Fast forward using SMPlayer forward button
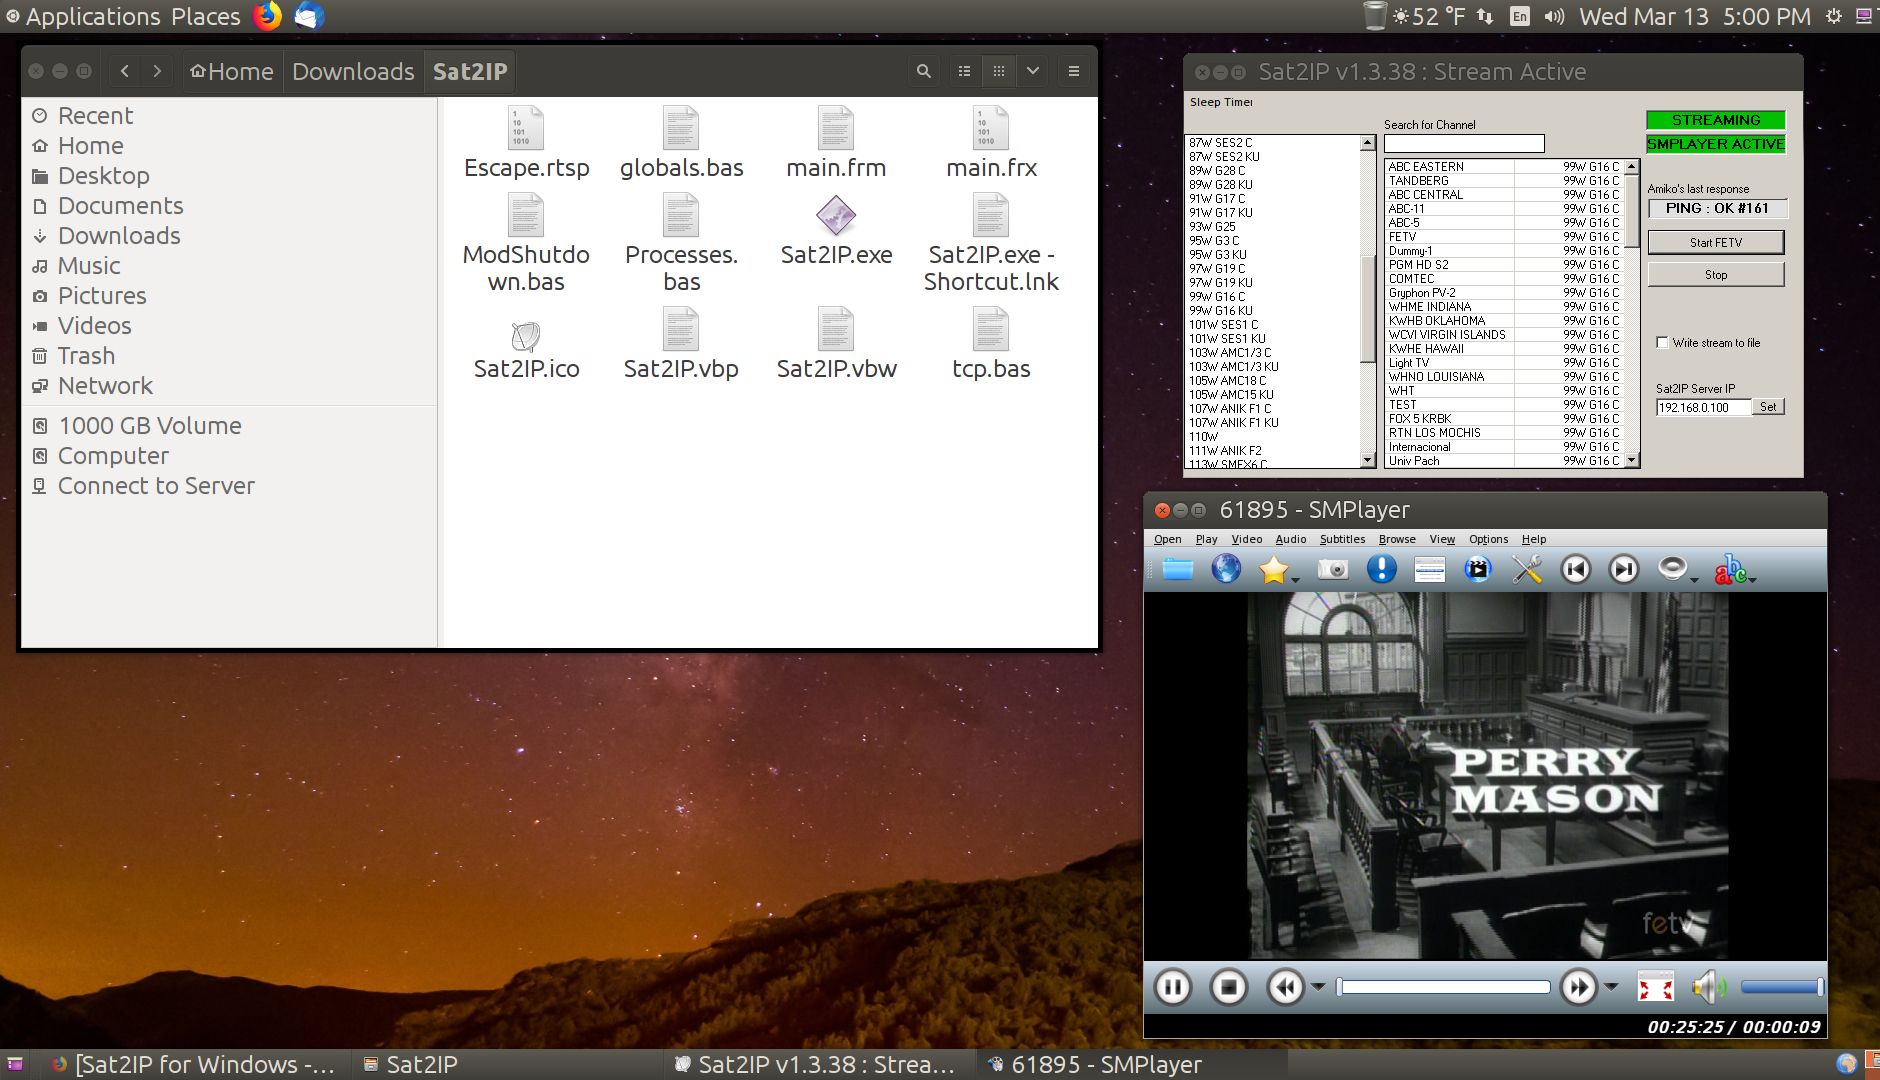This screenshot has width=1880, height=1080. click(1578, 988)
